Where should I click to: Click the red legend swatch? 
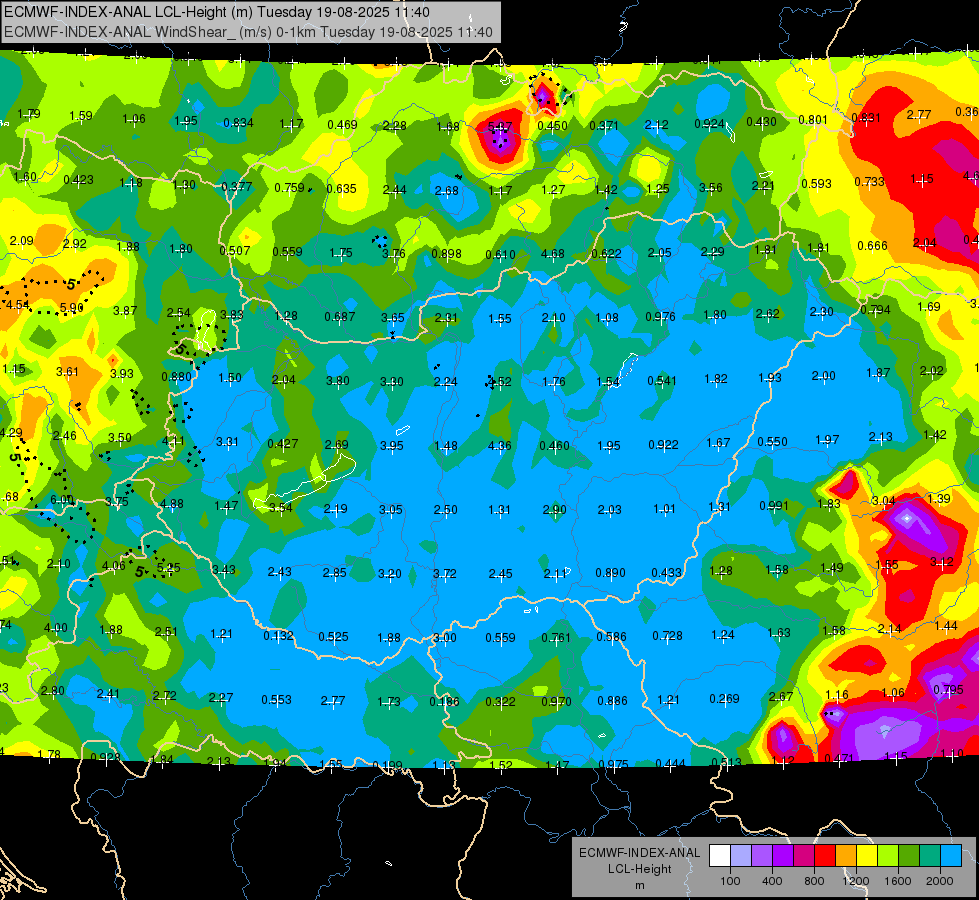point(825,856)
